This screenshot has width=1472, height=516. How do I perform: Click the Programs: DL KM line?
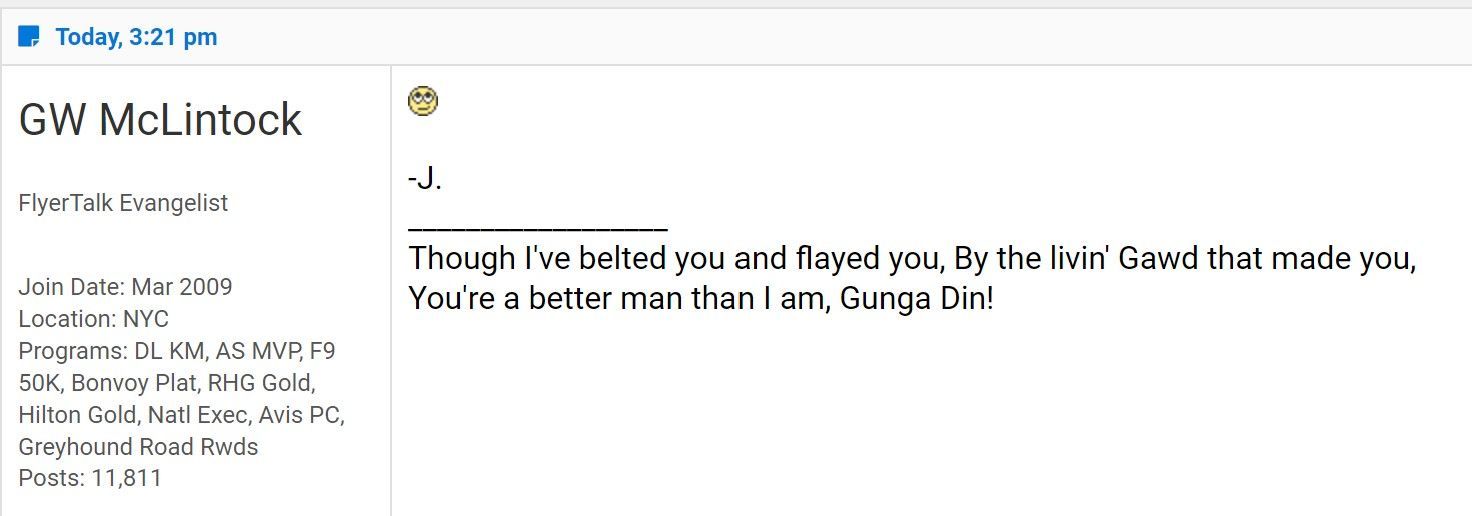(x=177, y=351)
